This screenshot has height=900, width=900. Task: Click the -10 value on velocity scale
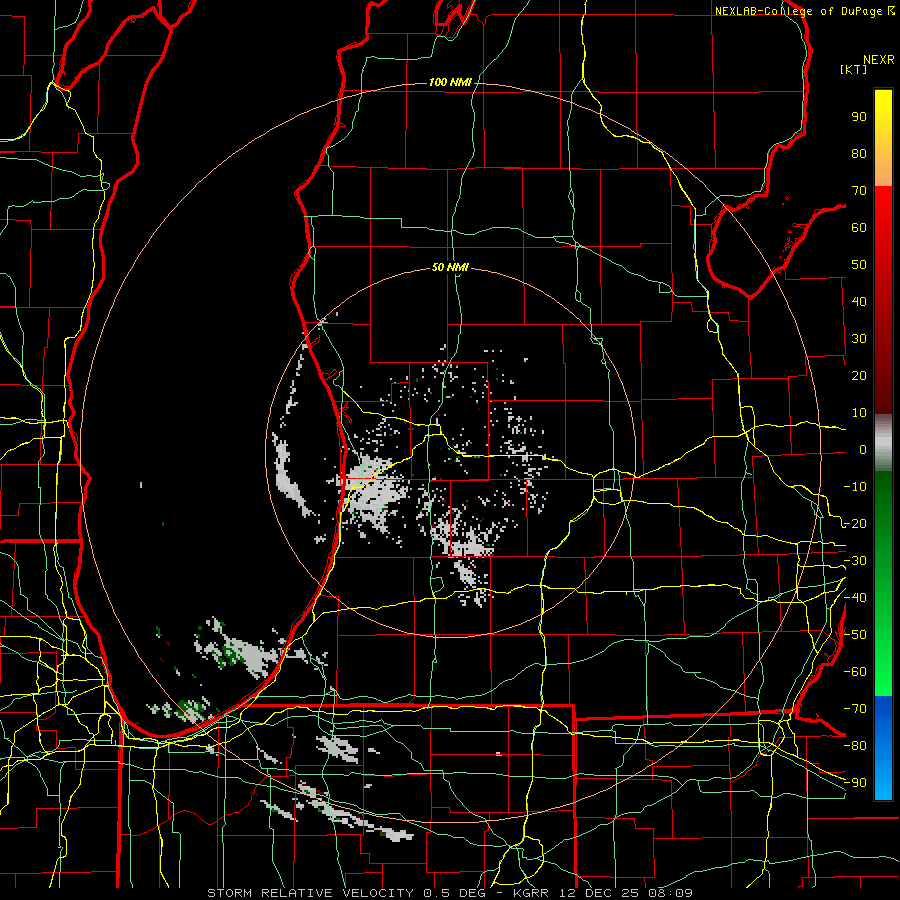(855, 487)
